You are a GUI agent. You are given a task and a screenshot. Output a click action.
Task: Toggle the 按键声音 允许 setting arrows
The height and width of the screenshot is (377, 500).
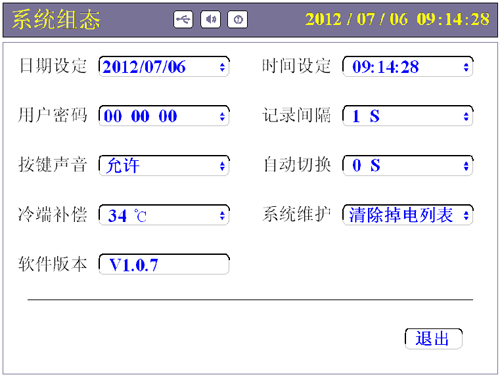pos(222,166)
